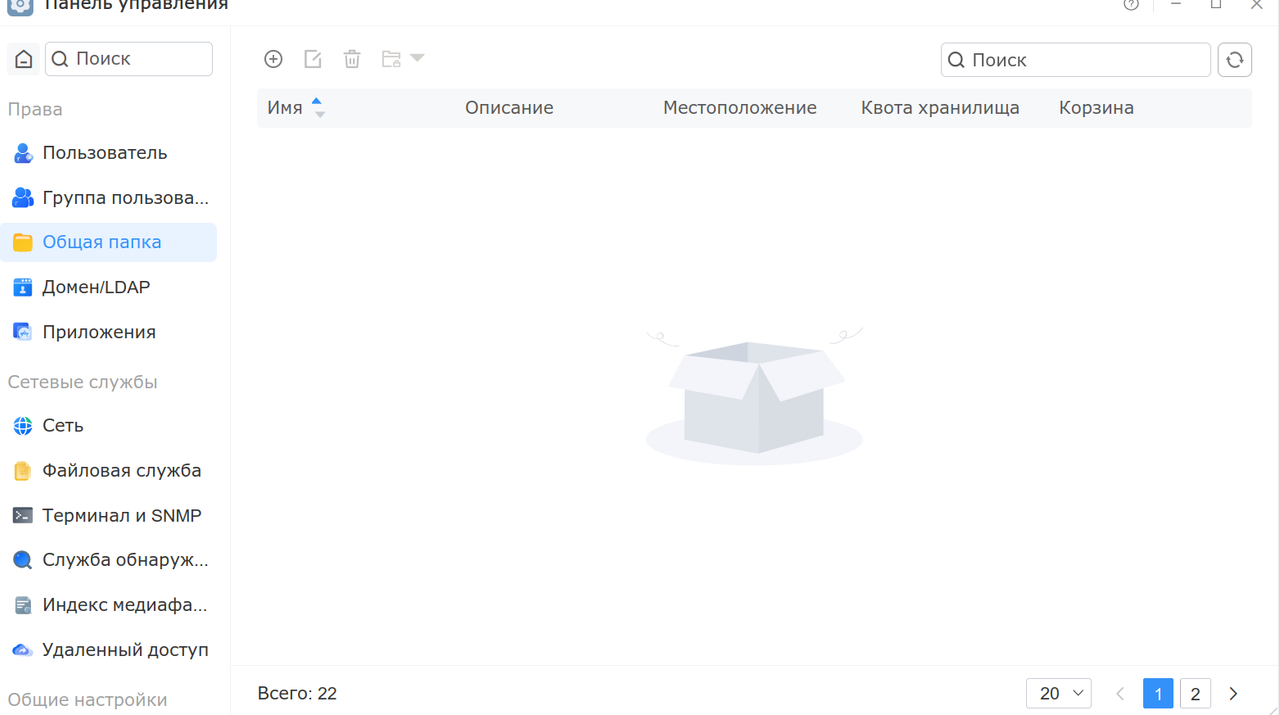Click the refresh icon button

click(x=1235, y=60)
